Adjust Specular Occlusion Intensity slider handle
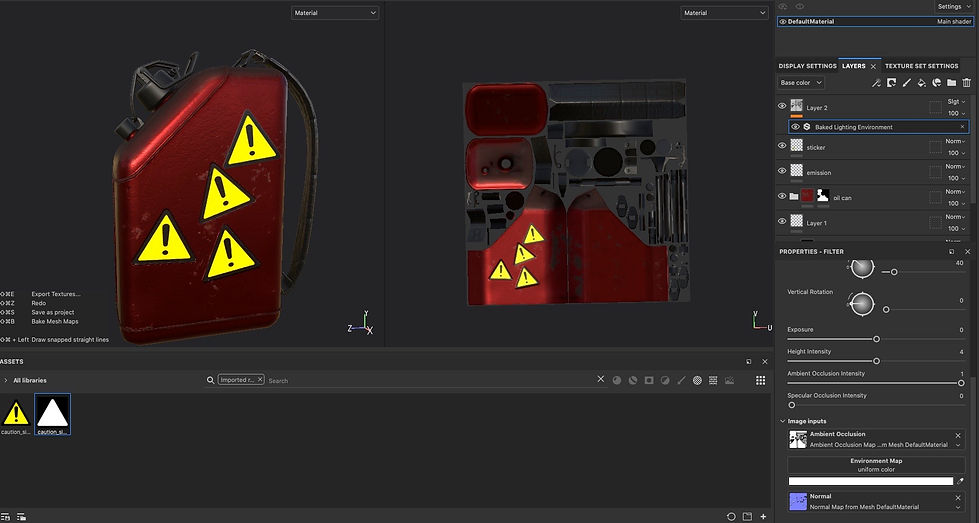 (792, 405)
